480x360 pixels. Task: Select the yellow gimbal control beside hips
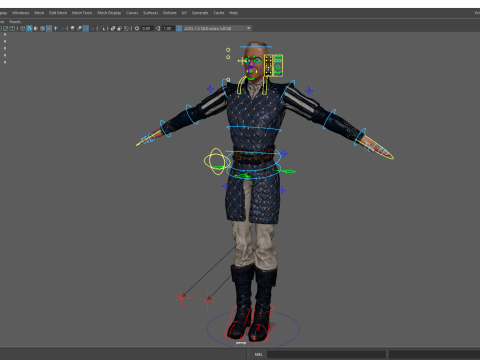pyautogui.click(x=217, y=161)
